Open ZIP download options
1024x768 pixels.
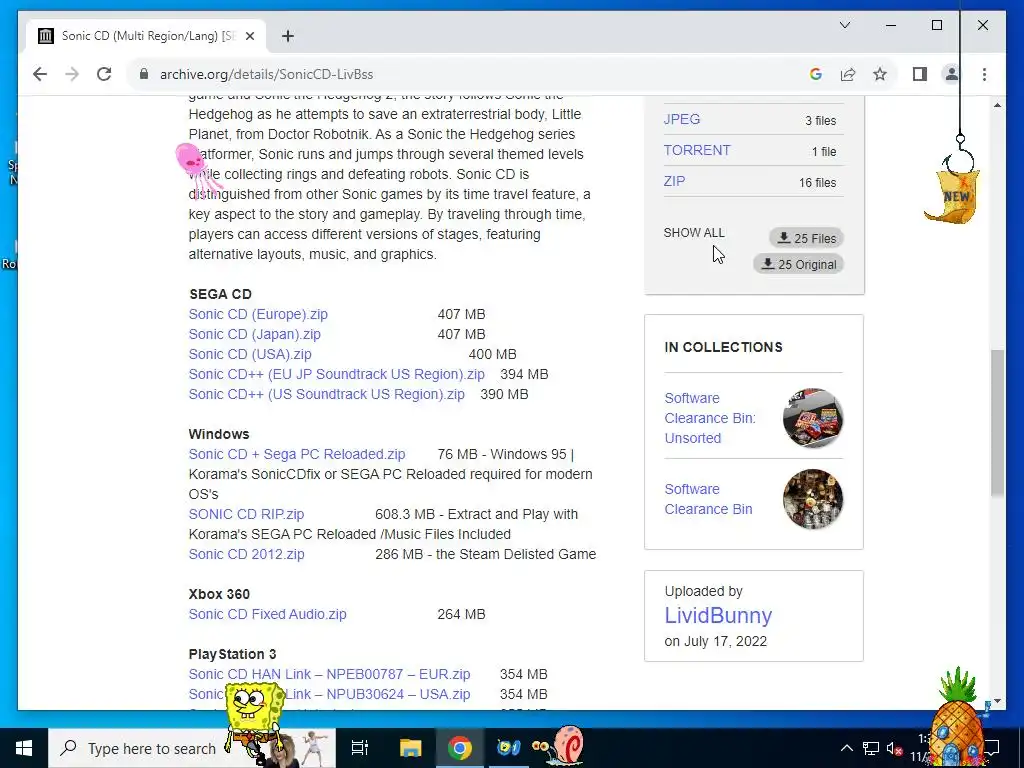674,181
